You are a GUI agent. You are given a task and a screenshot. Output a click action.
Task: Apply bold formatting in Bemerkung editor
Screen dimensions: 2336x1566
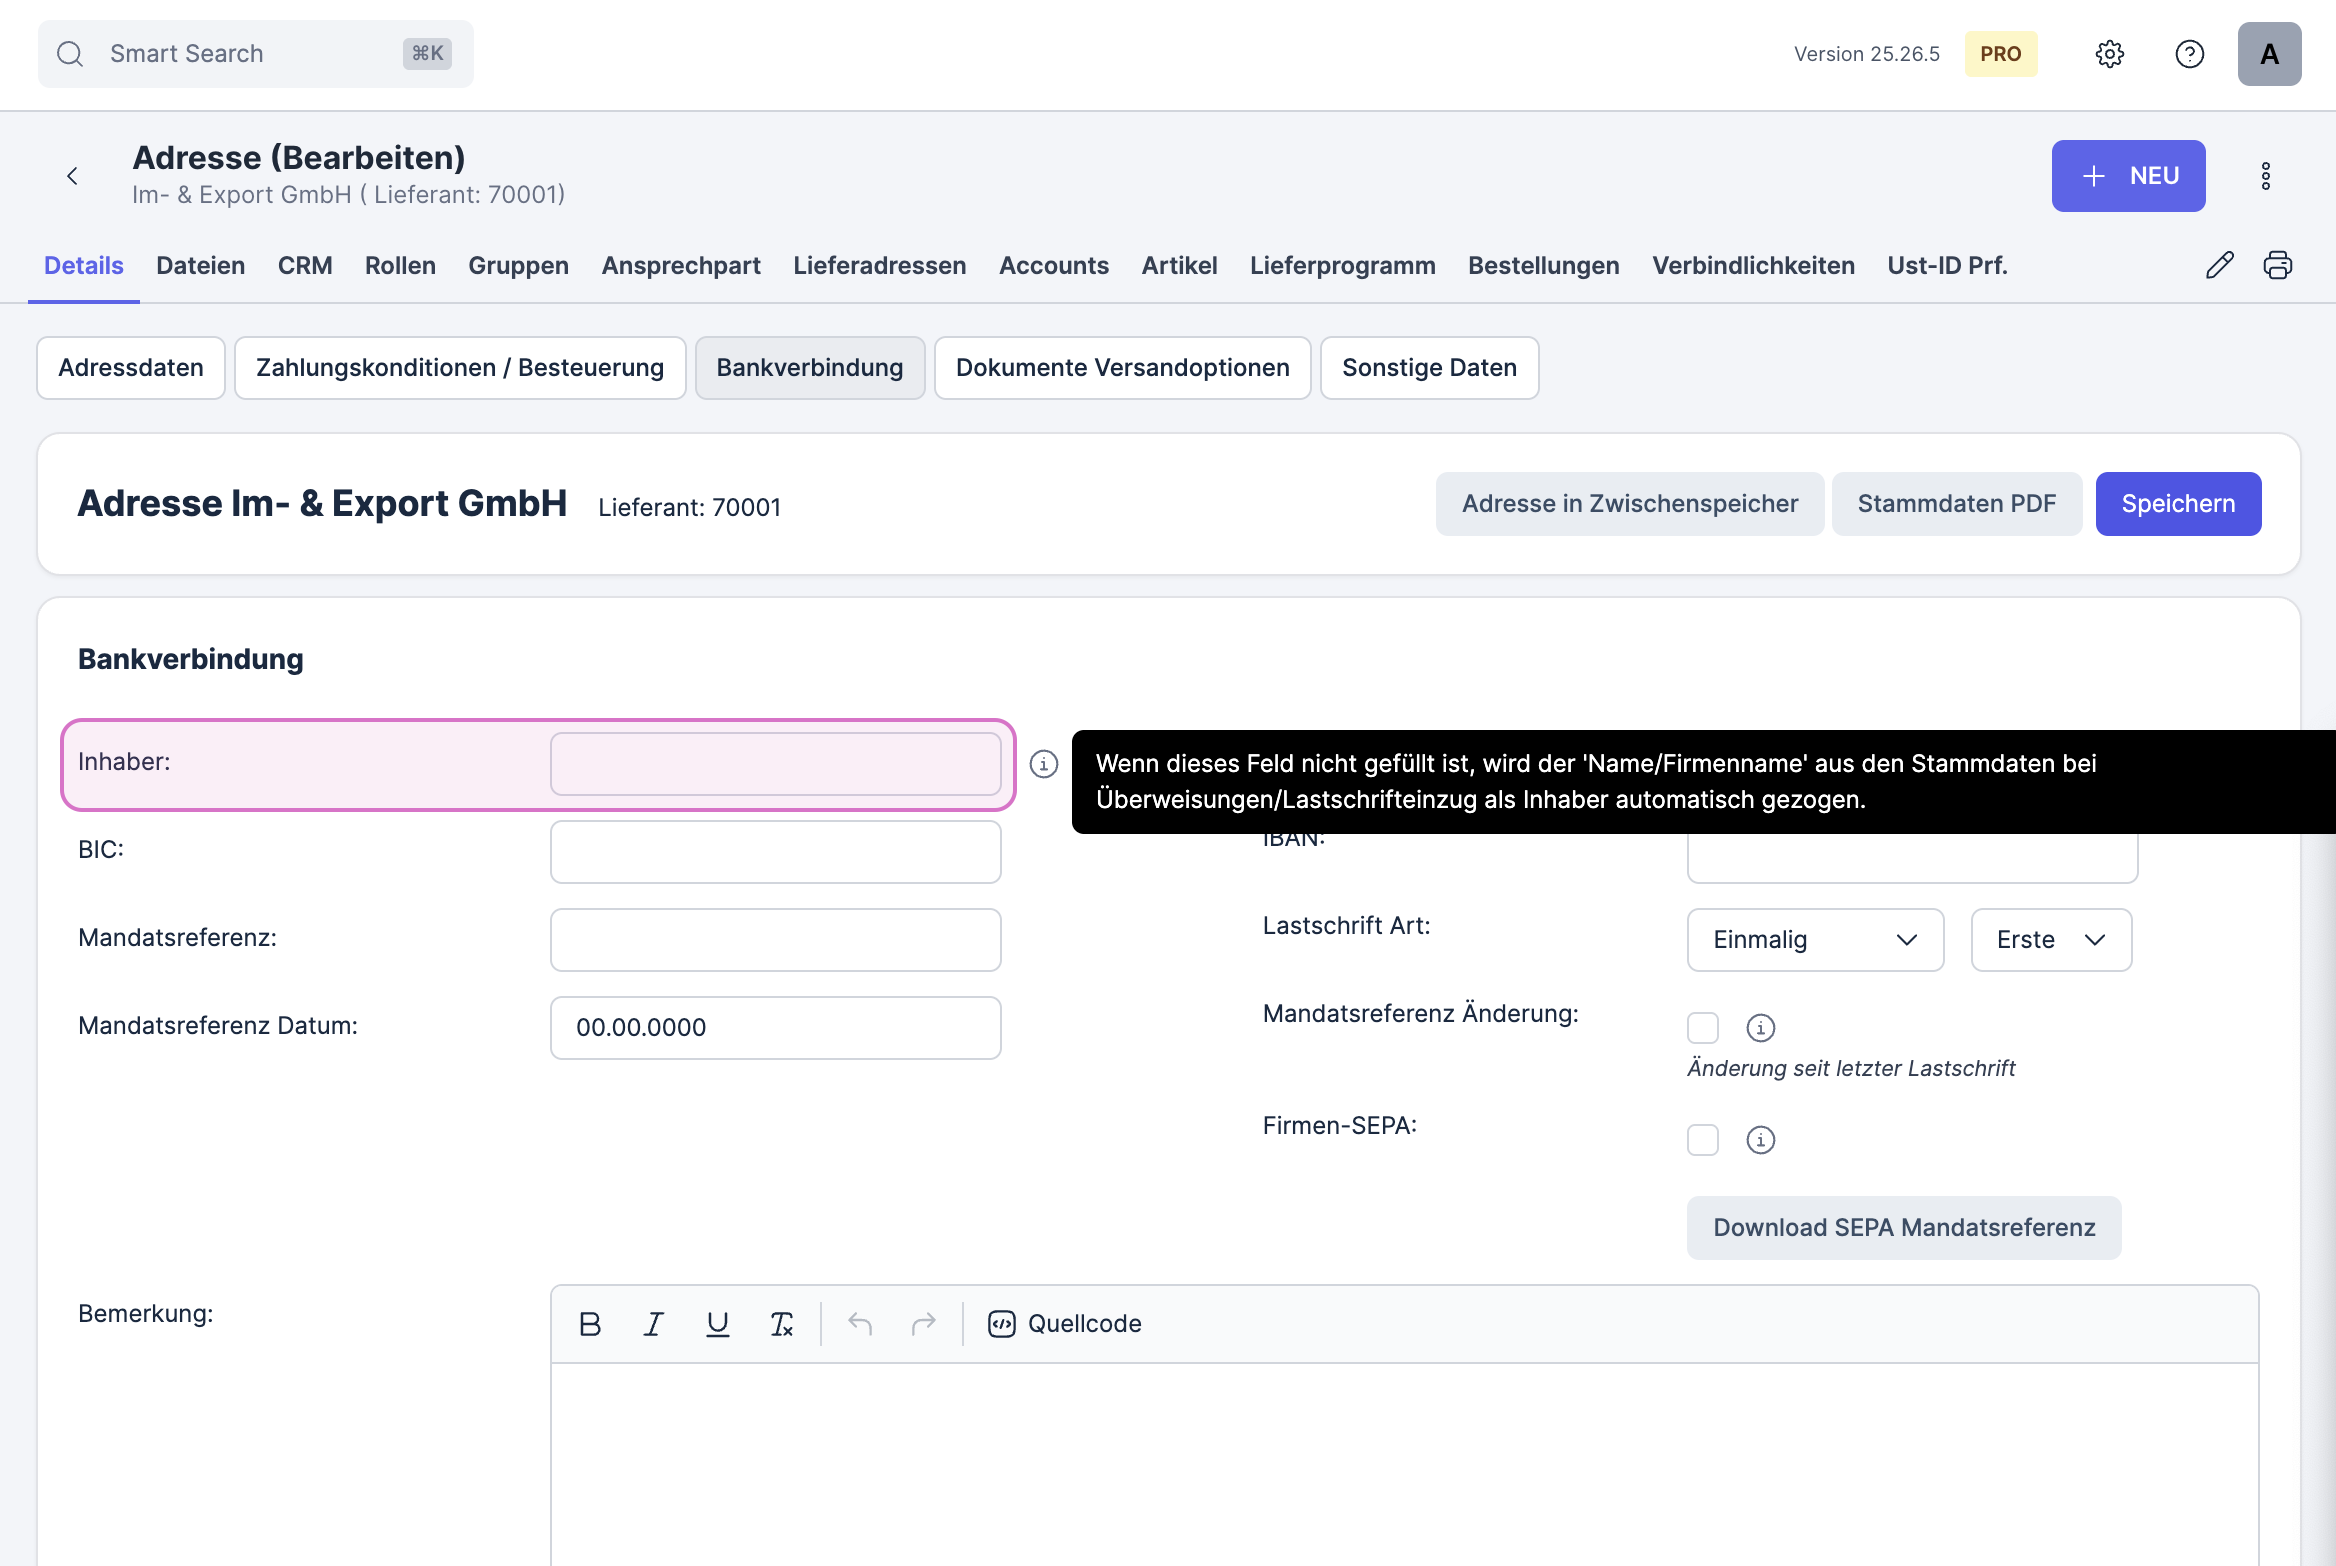coord(590,1324)
